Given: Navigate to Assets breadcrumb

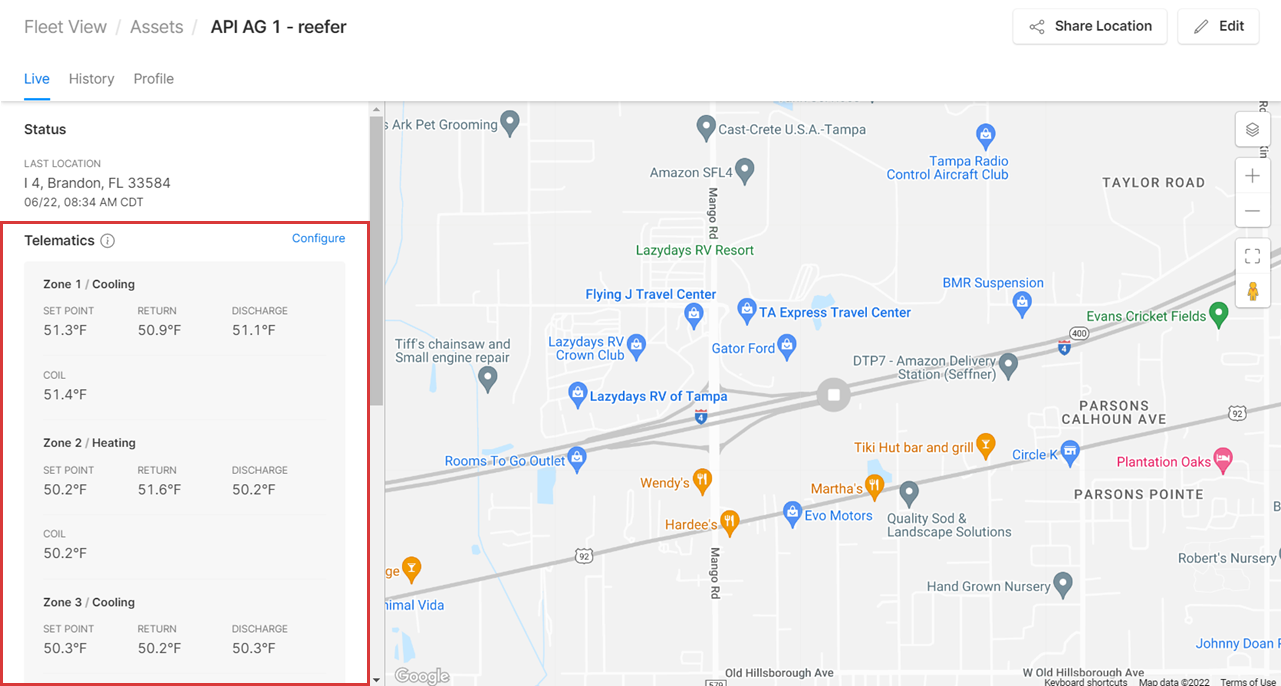Looking at the screenshot, I should click(x=157, y=27).
